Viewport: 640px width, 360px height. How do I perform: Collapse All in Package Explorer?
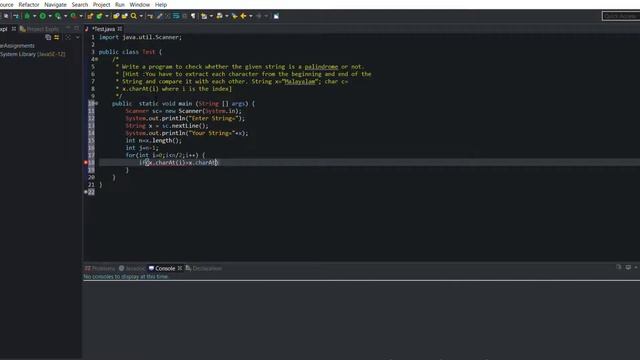(x=48, y=37)
